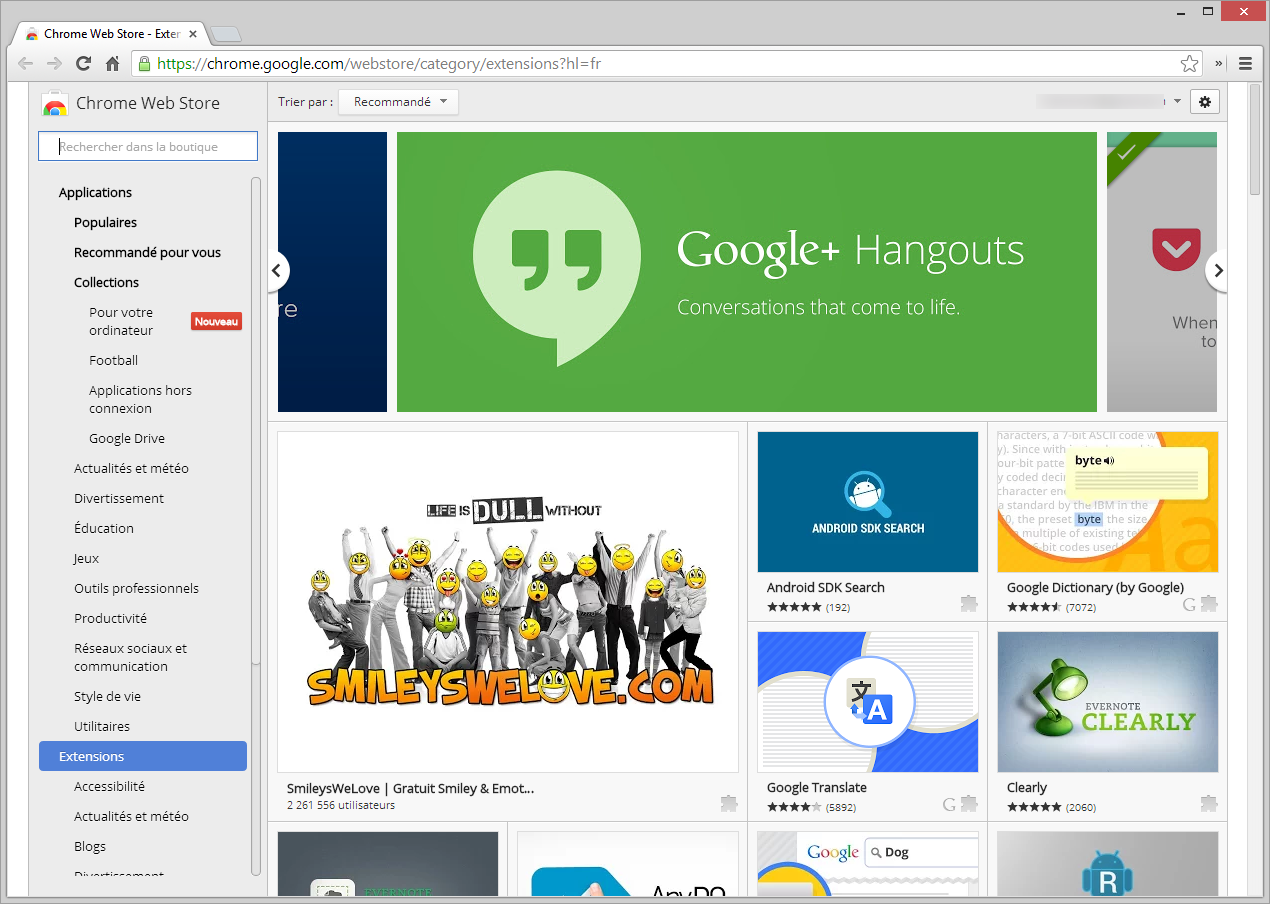Open Réseaux sociaux et communication
Viewport: 1270px width, 904px height.
130,658
